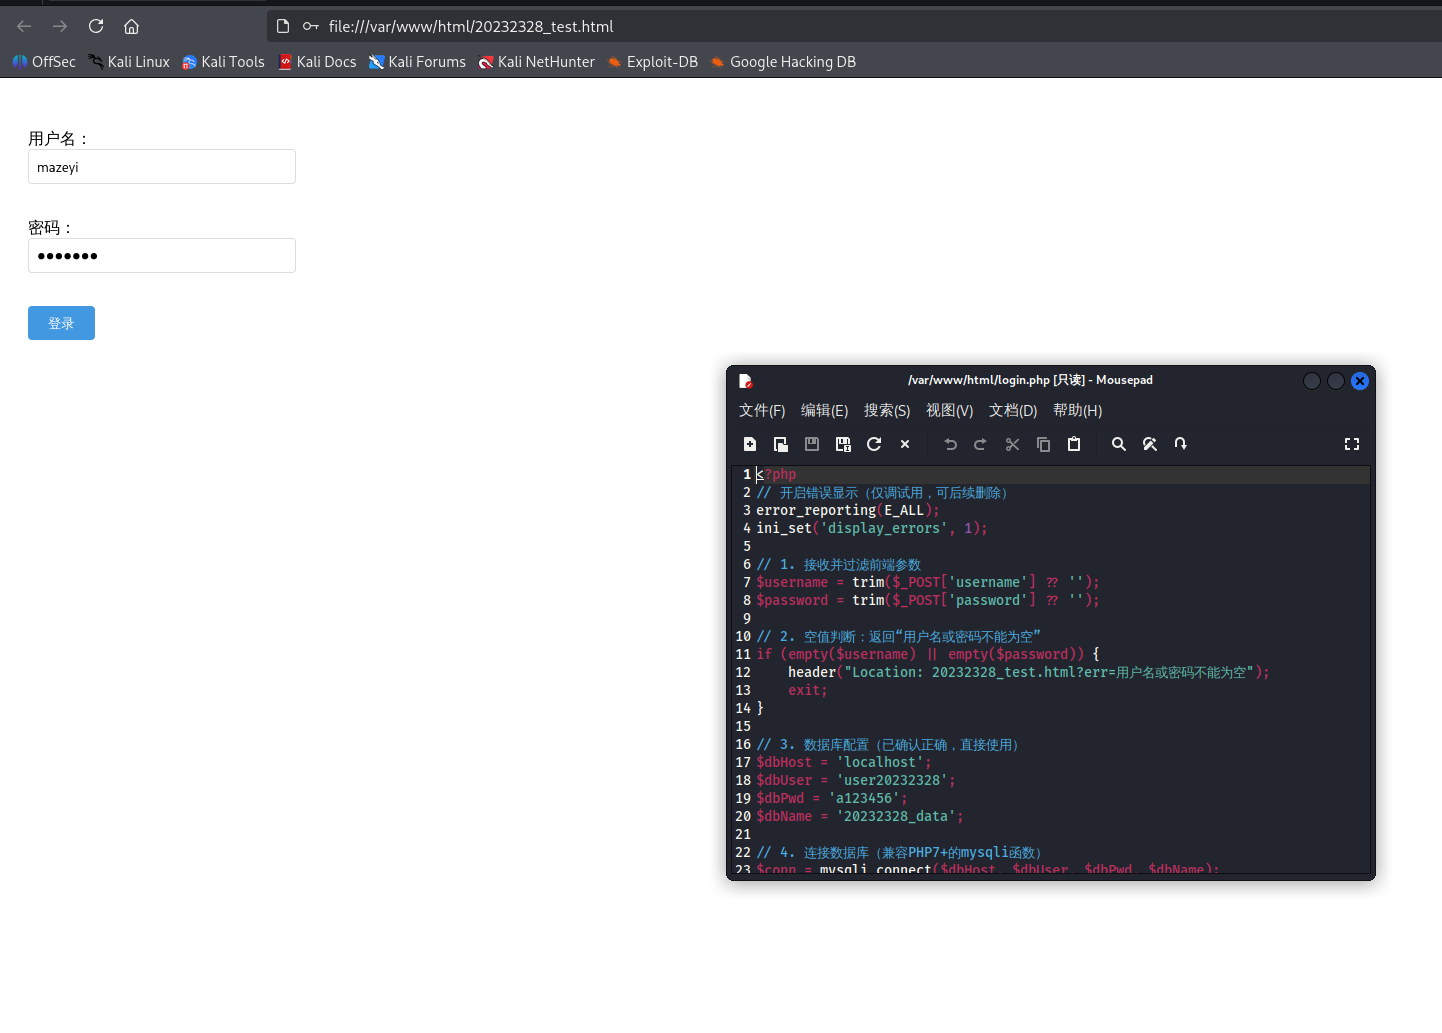Viewport: 1442px width, 1033px height.
Task: Open Find with the magnifier icon
Action: pyautogui.click(x=1119, y=444)
